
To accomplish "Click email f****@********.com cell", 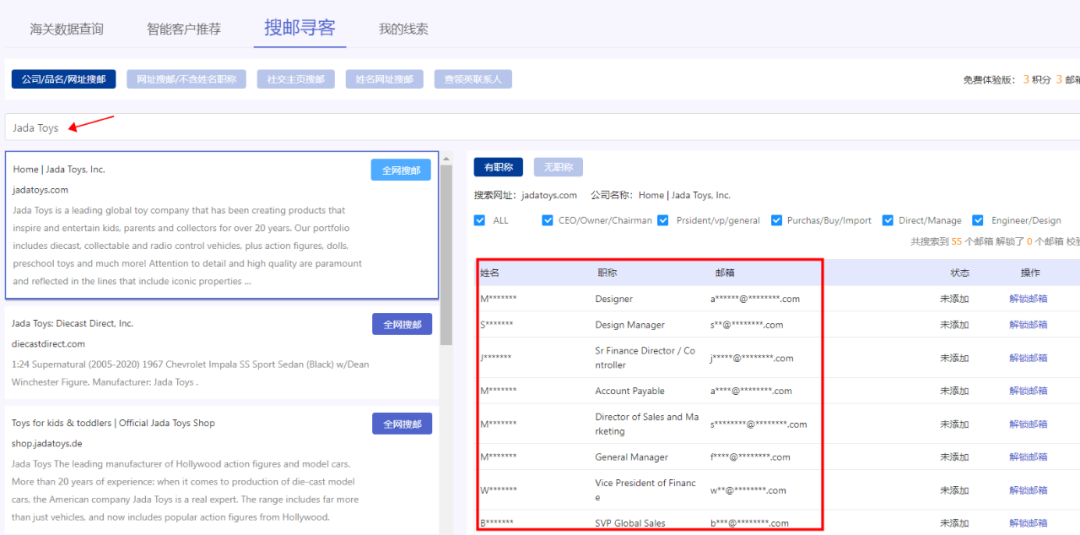I will click(x=750, y=457).
